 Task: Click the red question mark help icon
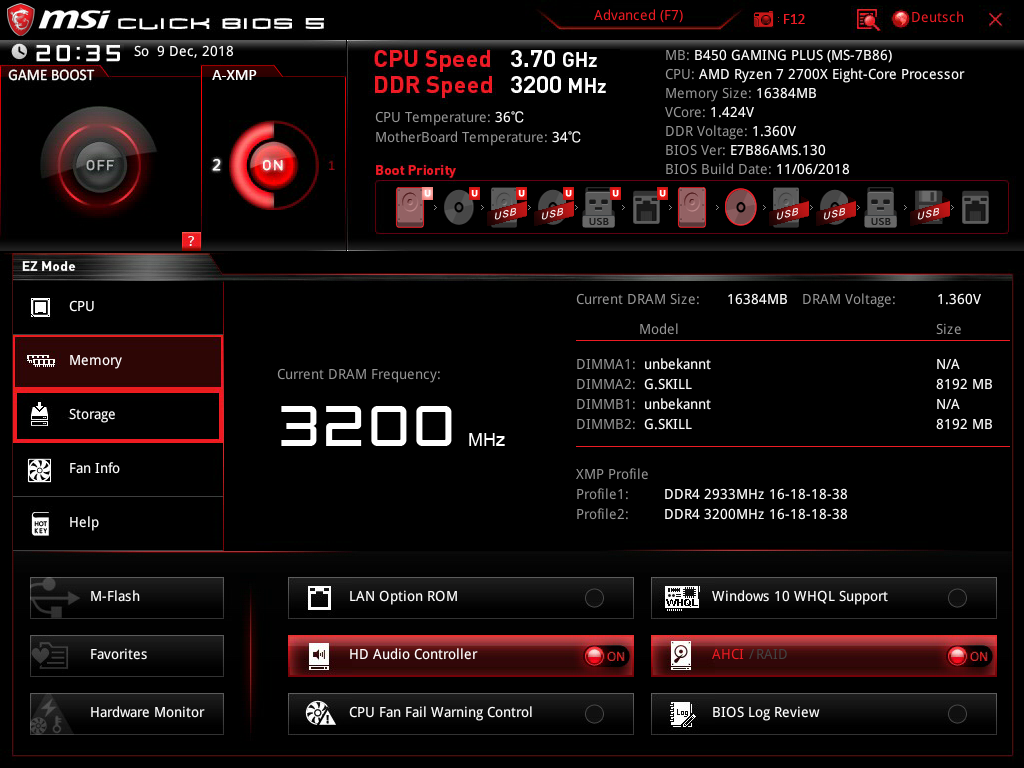[x=191, y=240]
